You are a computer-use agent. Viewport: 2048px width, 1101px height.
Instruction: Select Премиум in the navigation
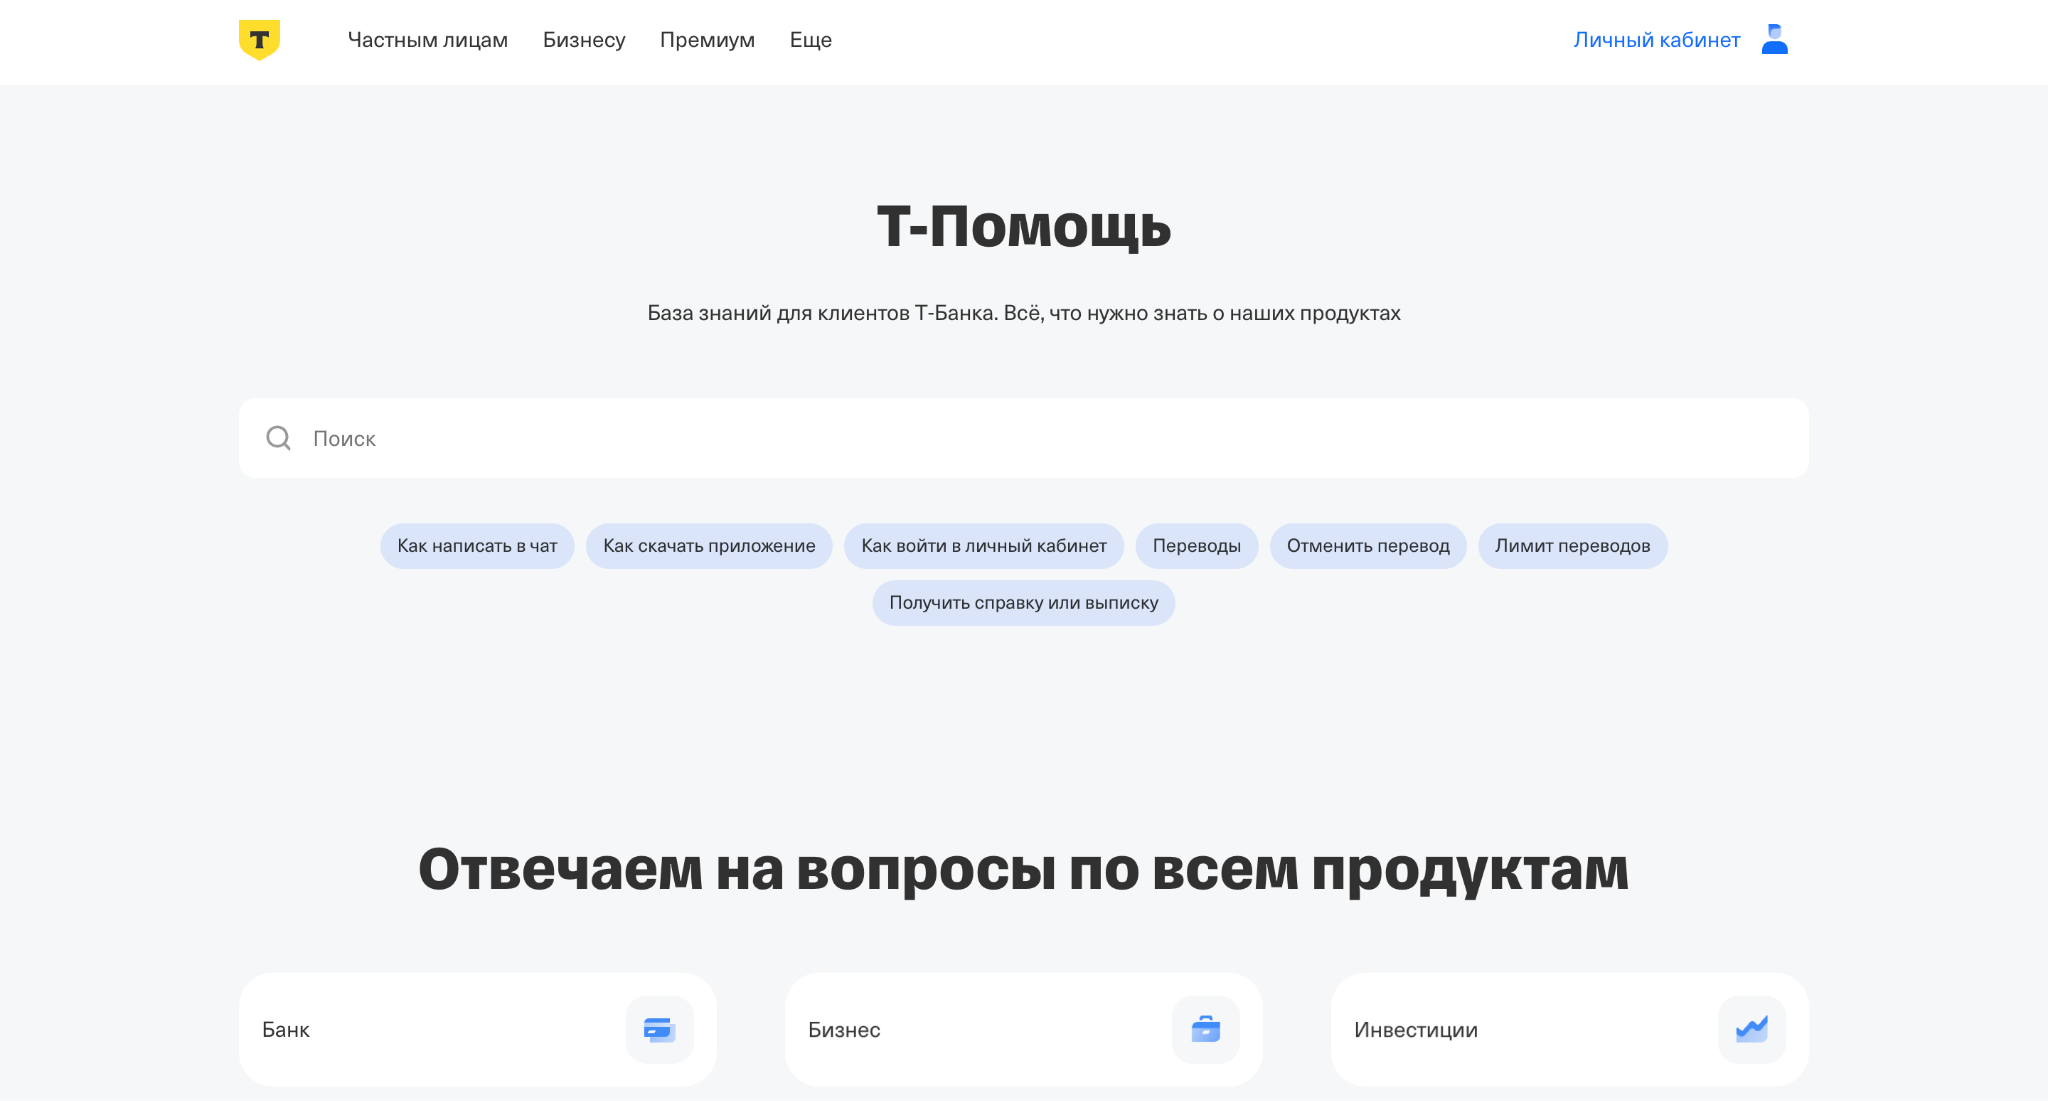(707, 40)
